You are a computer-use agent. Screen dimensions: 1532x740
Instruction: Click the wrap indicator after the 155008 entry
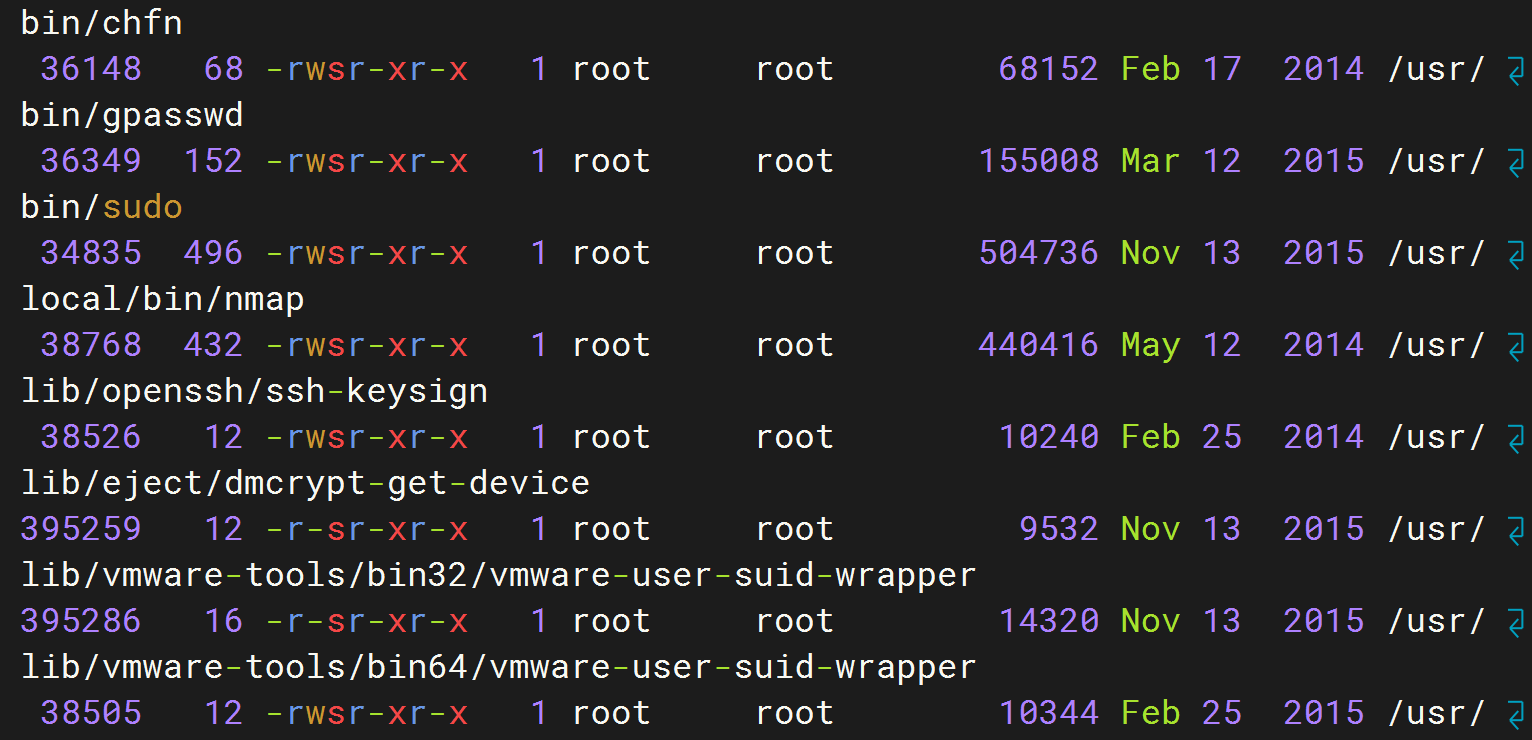(x=1515, y=162)
